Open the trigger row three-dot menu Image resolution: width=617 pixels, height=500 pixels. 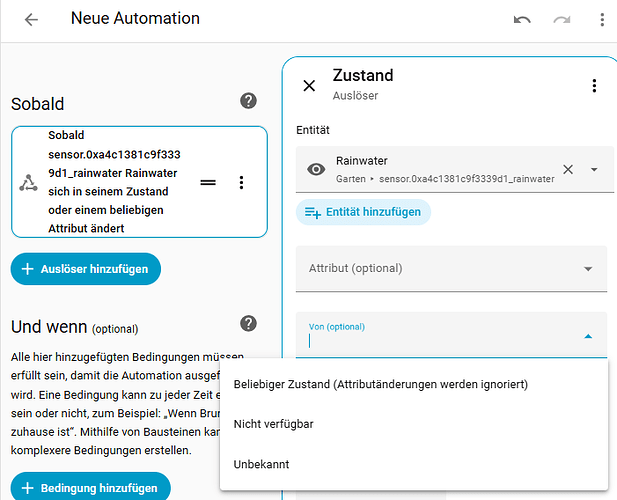coord(241,183)
